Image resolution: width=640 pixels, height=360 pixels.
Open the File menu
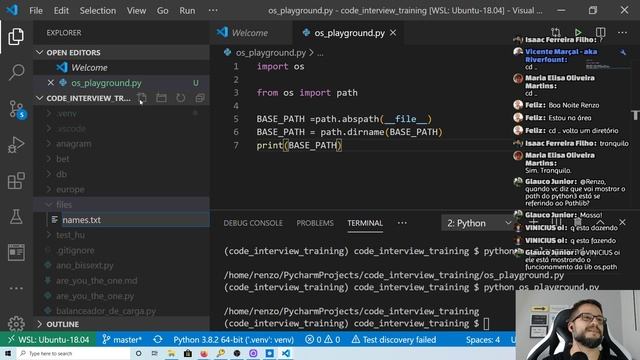pos(36,11)
